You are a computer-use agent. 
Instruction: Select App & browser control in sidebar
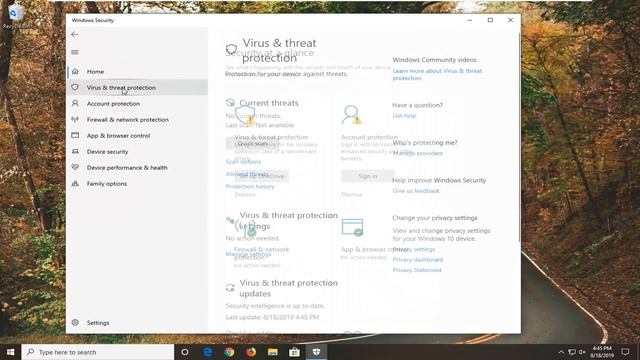click(x=137, y=136)
